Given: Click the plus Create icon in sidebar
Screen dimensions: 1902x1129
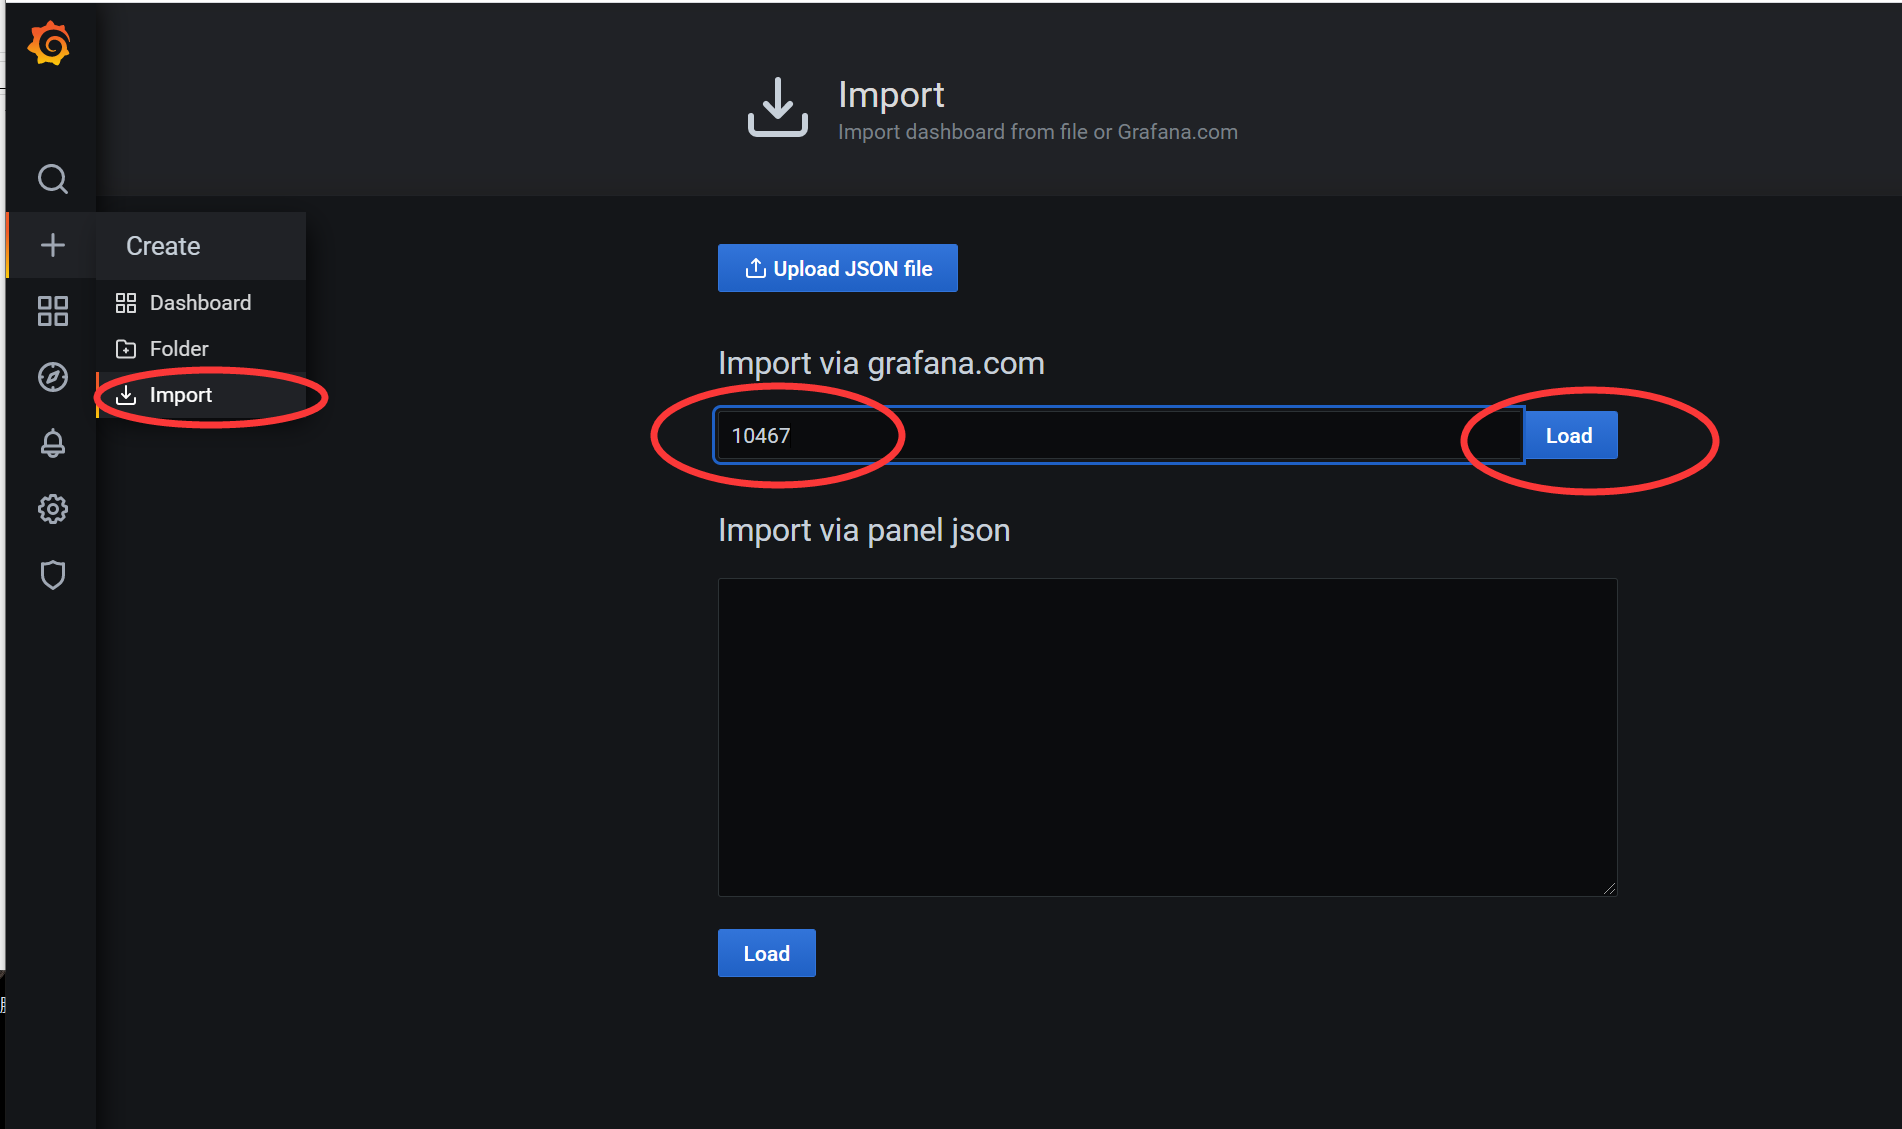Looking at the screenshot, I should click(53, 245).
